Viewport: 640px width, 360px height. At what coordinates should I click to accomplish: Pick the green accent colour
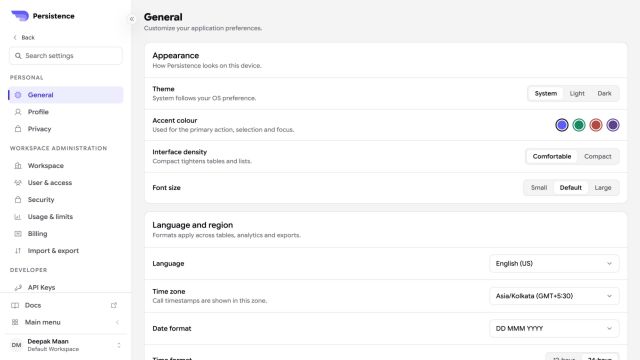(x=579, y=125)
